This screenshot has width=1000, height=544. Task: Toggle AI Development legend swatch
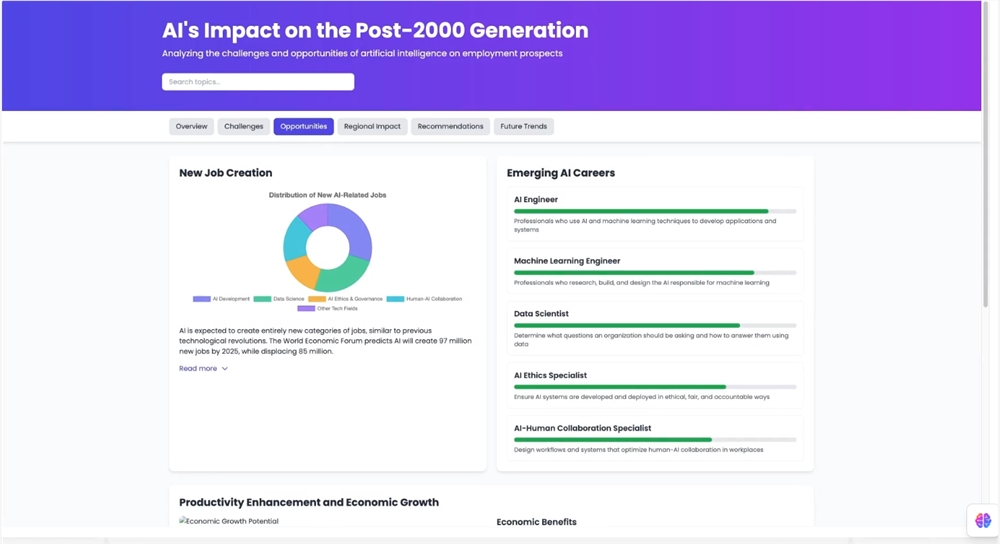pyautogui.click(x=202, y=299)
